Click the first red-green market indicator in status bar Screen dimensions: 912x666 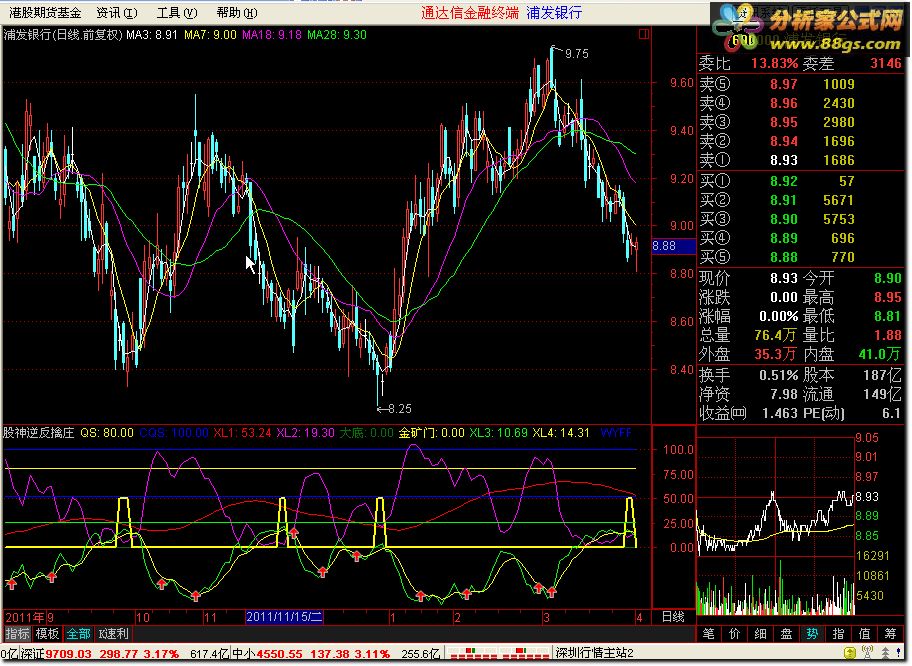point(471,653)
